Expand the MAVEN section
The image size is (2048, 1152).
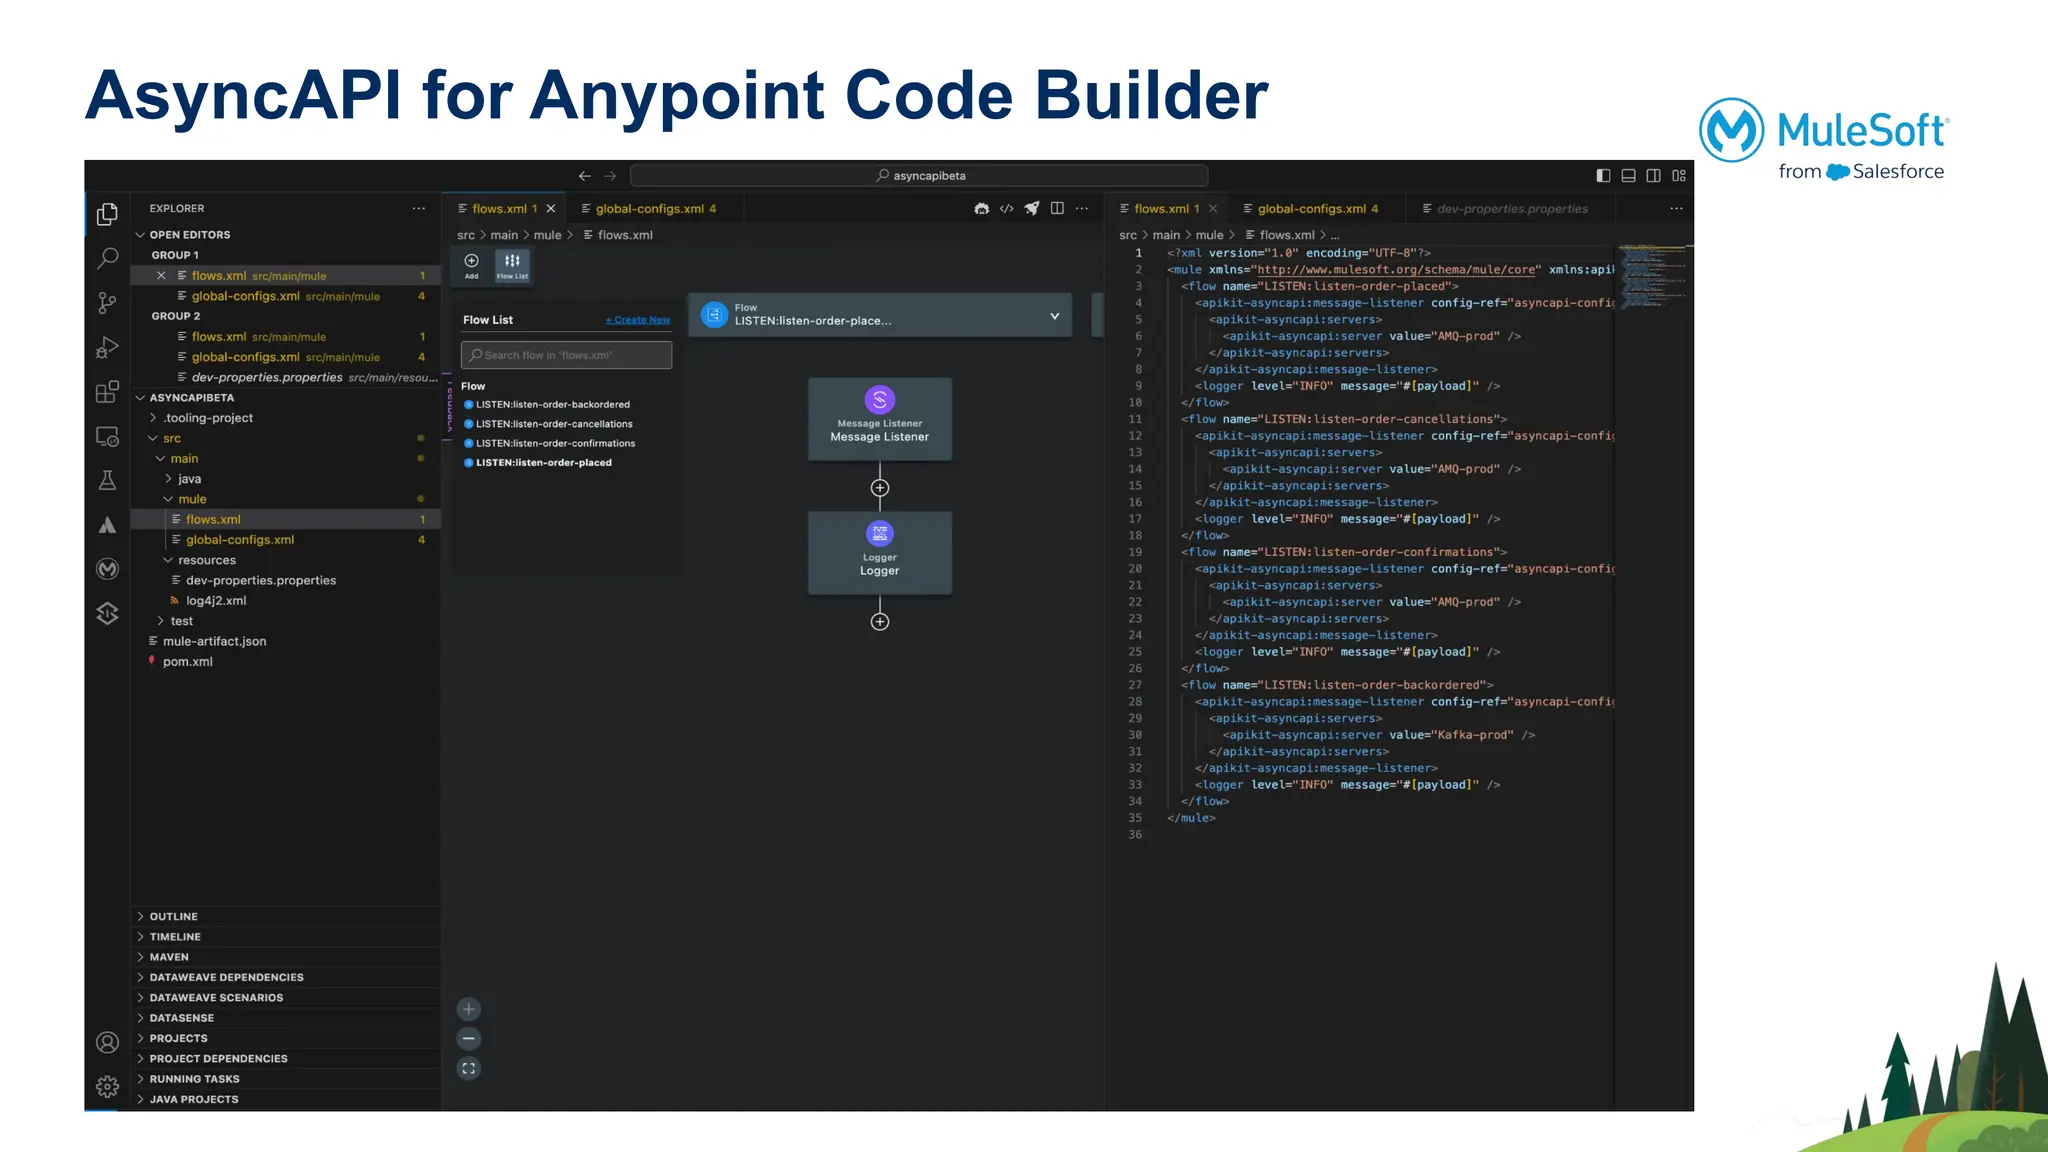[x=285, y=957]
